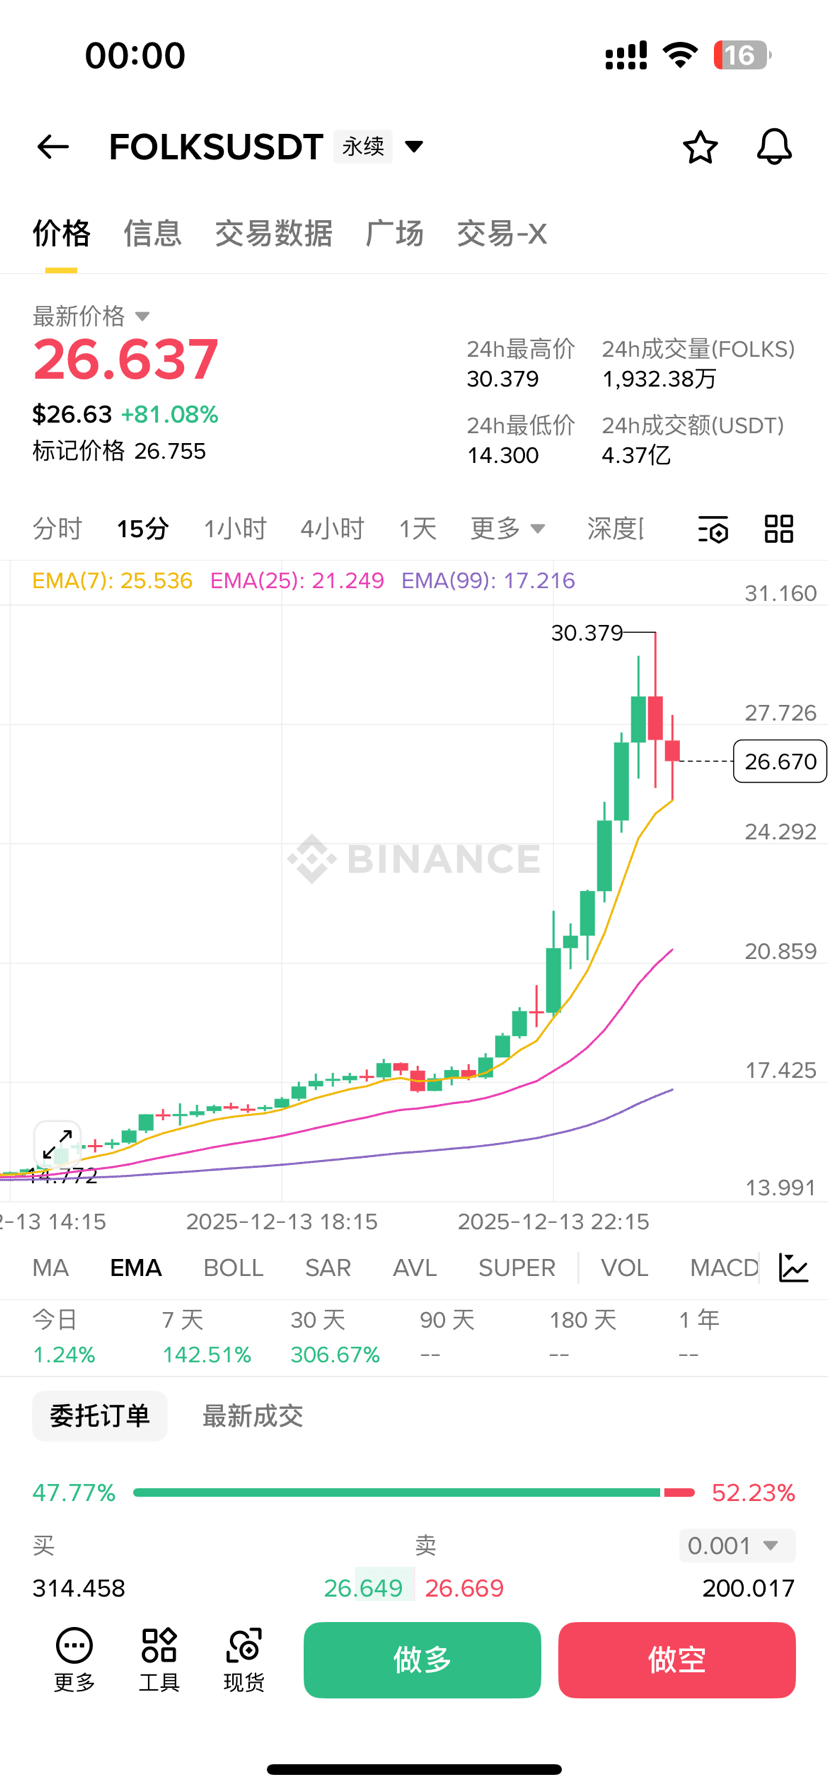Viewport: 828px width, 1792px height.
Task: Open the 更多 menu in bottom bar
Action: click(74, 1660)
